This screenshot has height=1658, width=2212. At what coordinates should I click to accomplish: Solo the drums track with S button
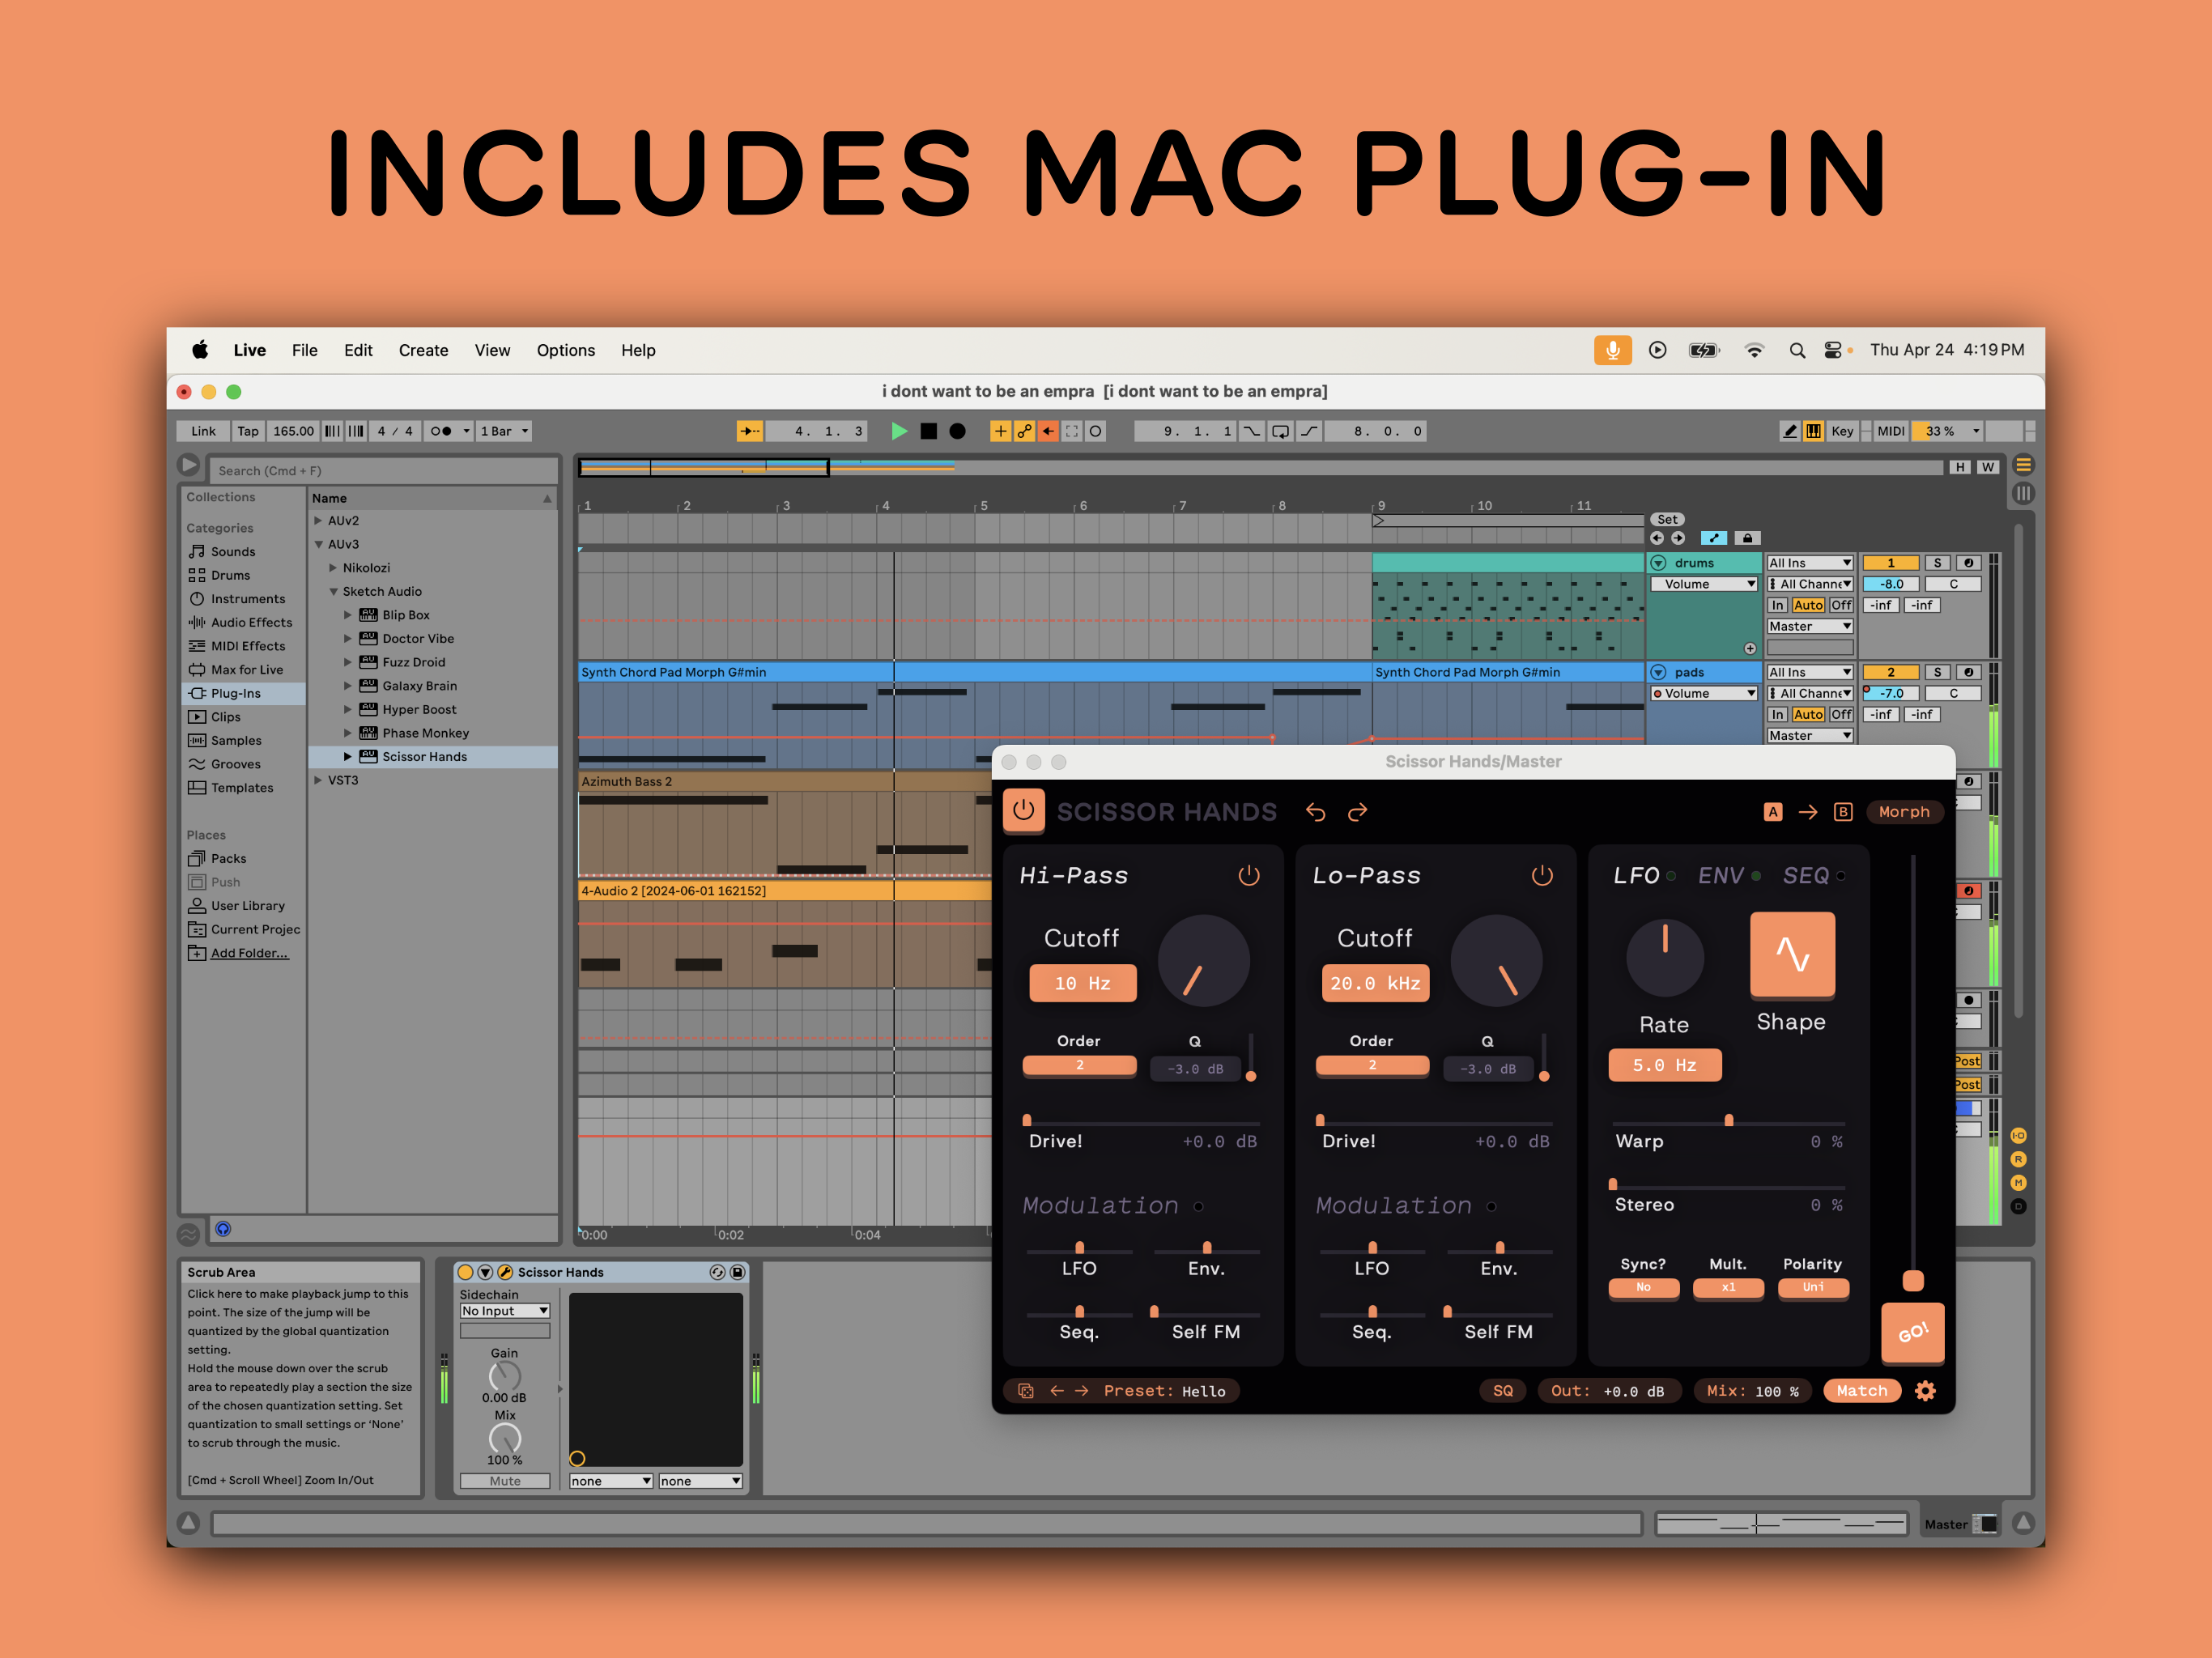(x=1937, y=563)
